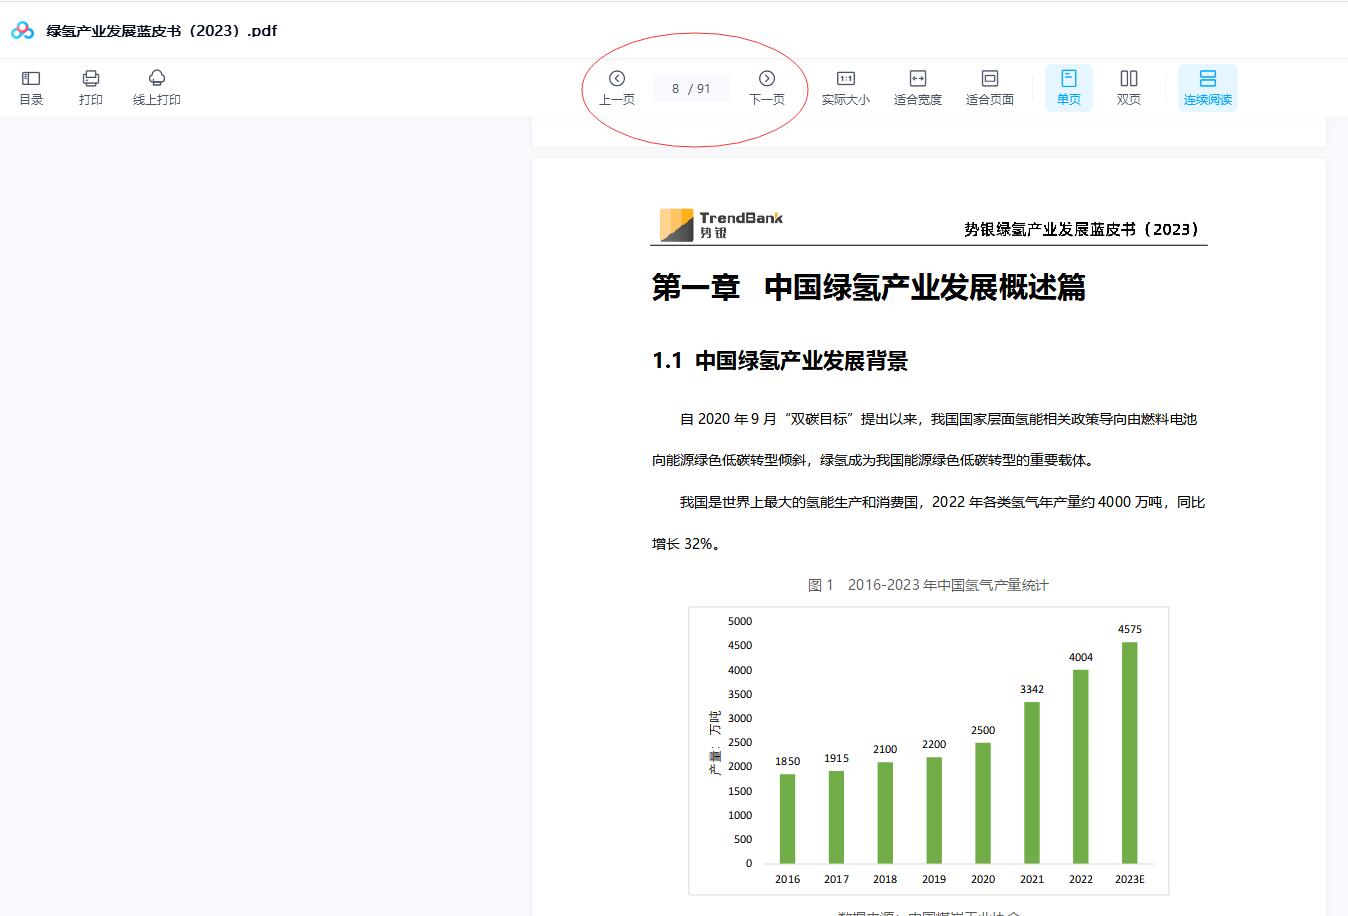Click the TrendBank logo on the page
The image size is (1348, 916).
pyautogui.click(x=720, y=225)
